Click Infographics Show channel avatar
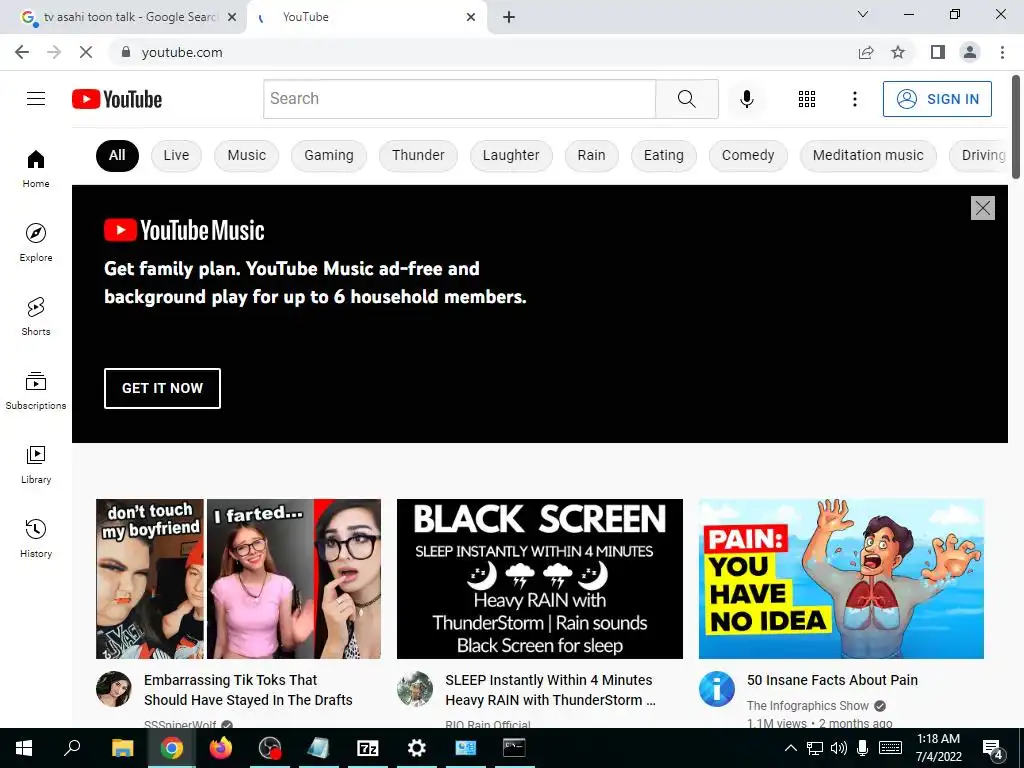1024x768 pixels. pos(716,689)
